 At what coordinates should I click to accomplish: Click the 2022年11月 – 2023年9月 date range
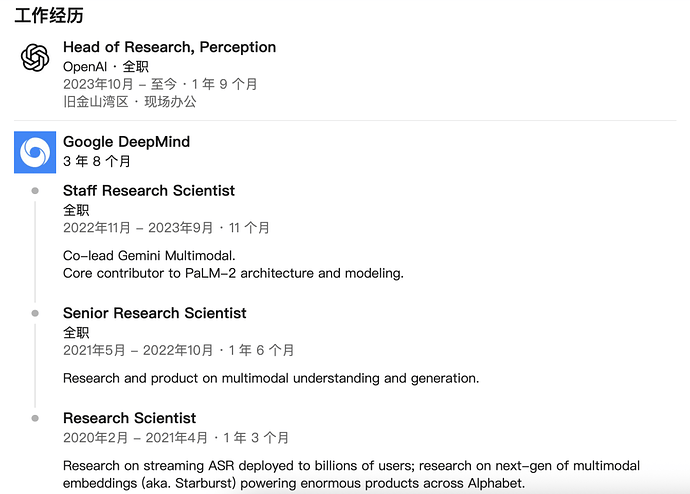click(x=138, y=228)
